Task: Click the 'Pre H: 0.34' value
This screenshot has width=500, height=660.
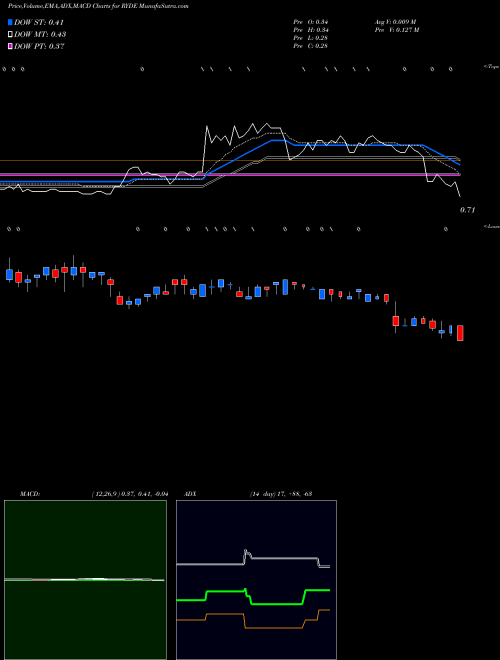Action: pos(311,30)
